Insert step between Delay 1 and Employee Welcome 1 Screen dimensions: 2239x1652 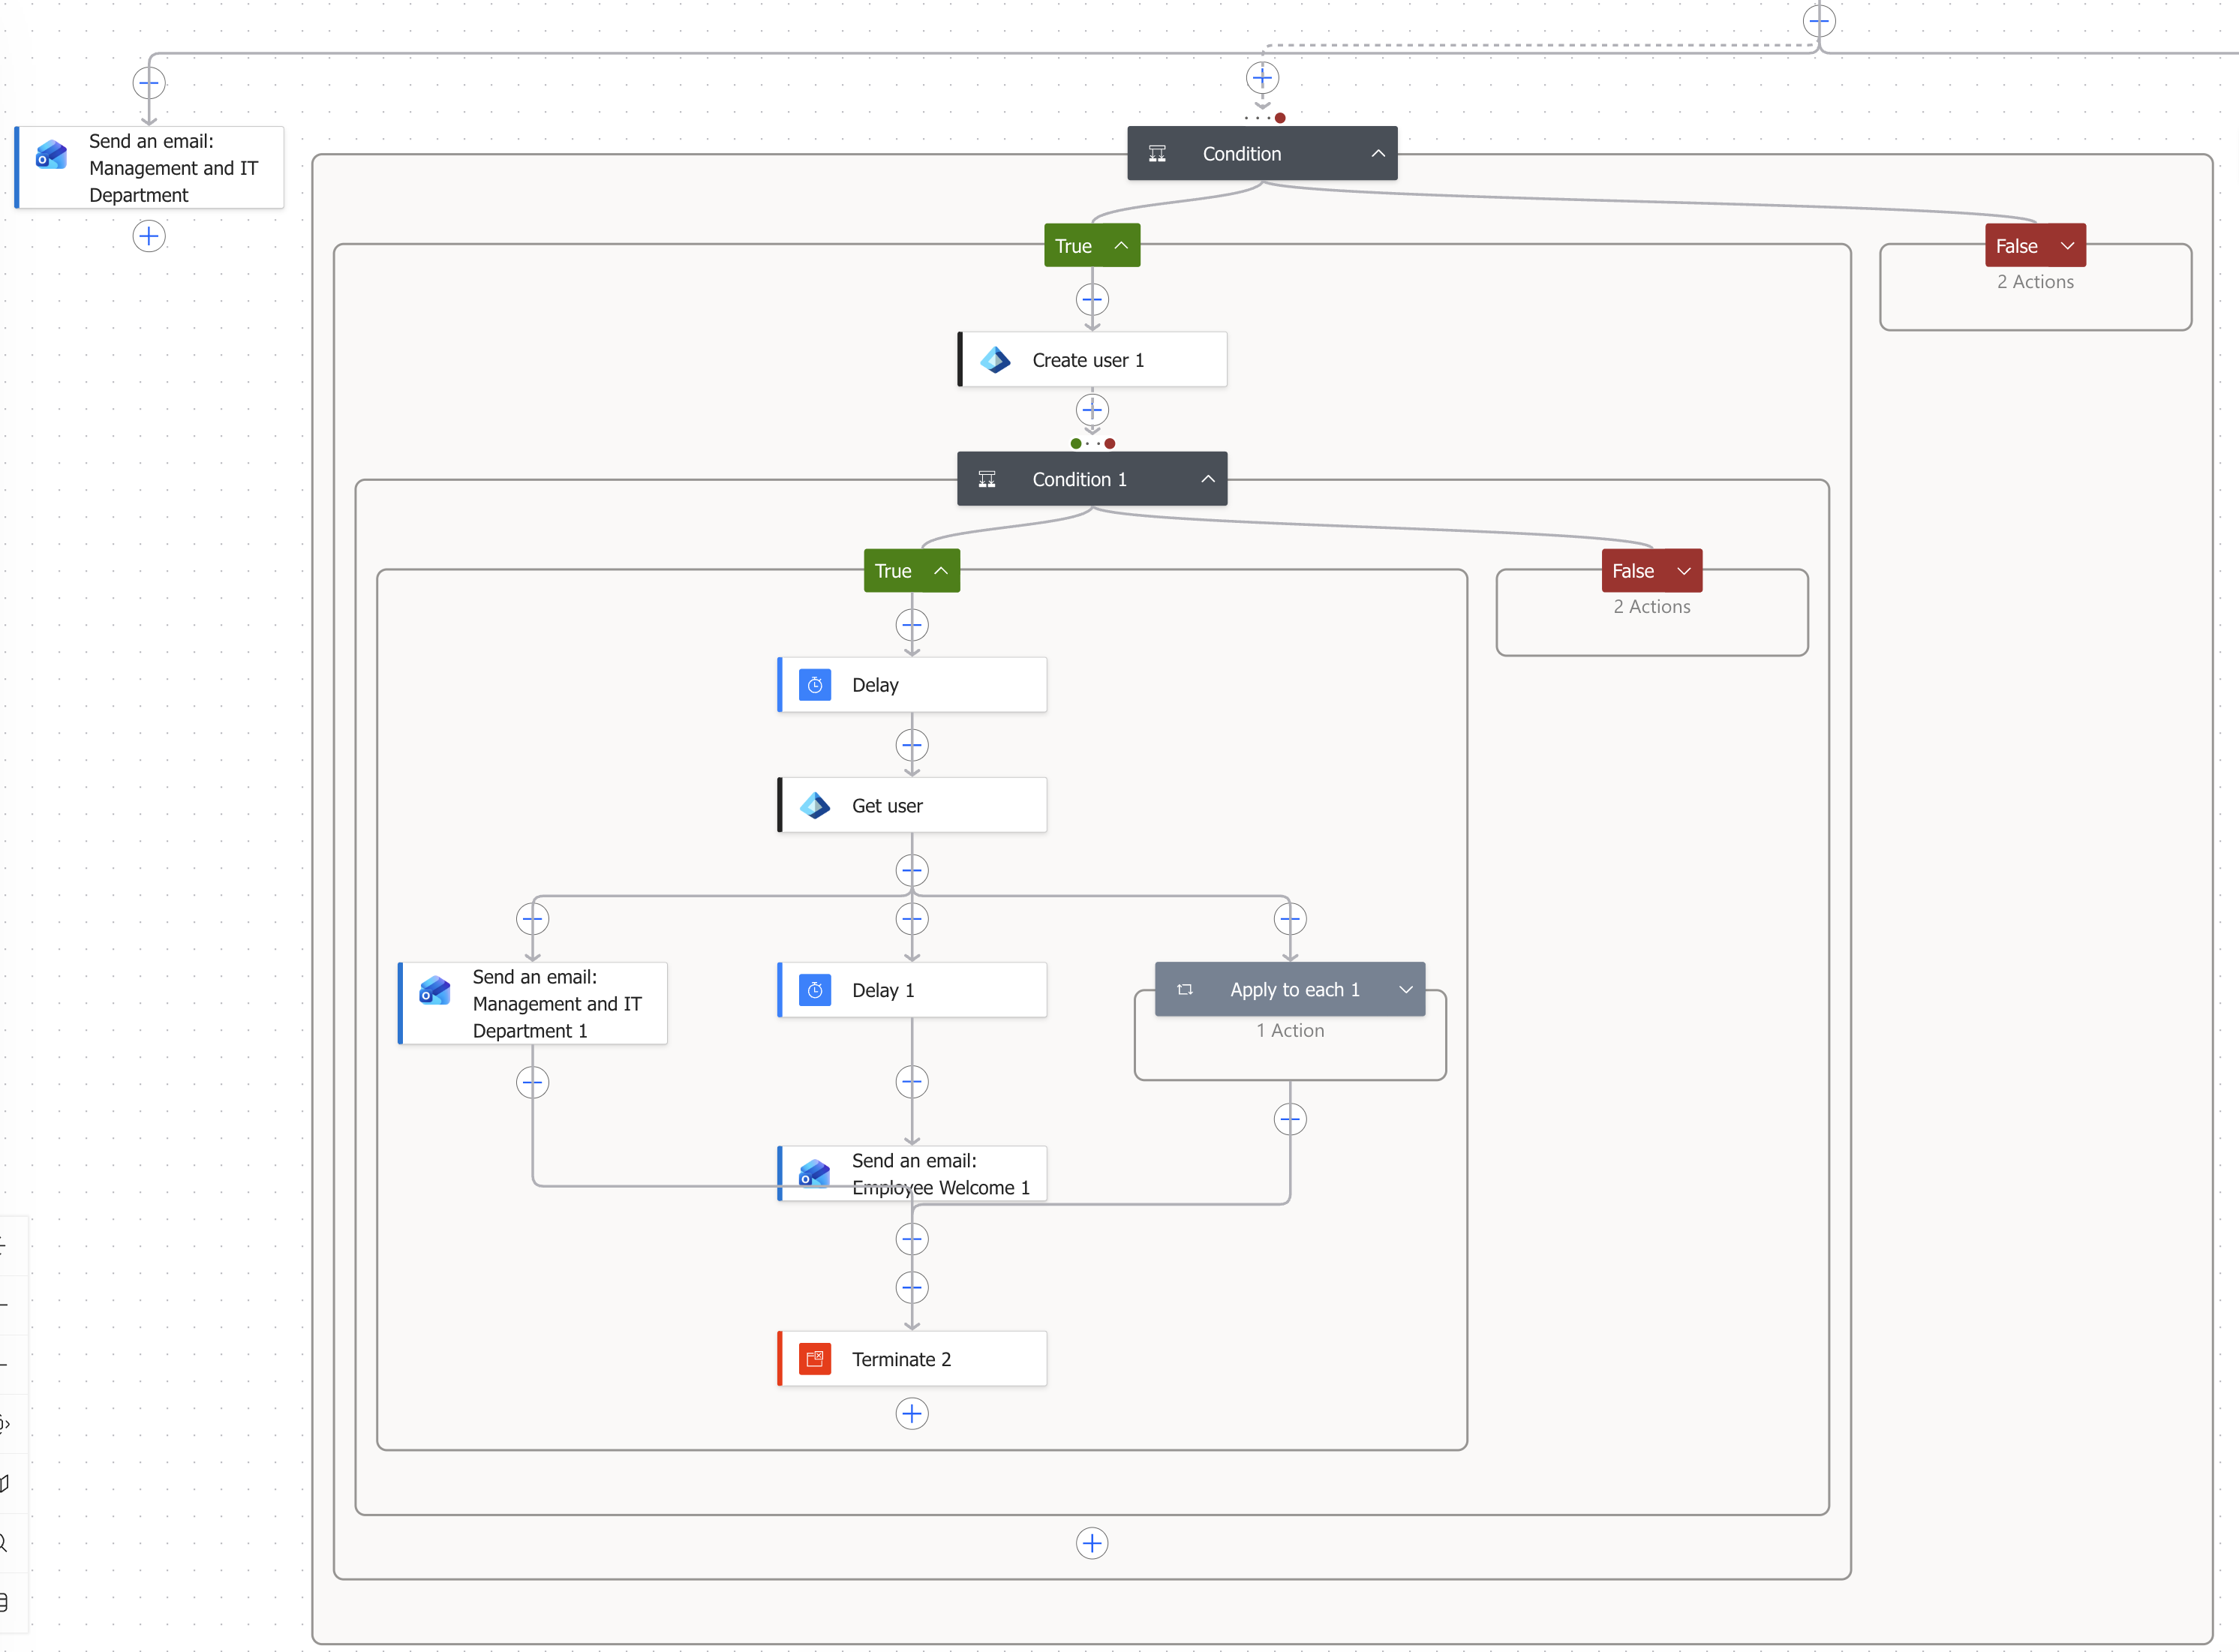pos(912,1081)
